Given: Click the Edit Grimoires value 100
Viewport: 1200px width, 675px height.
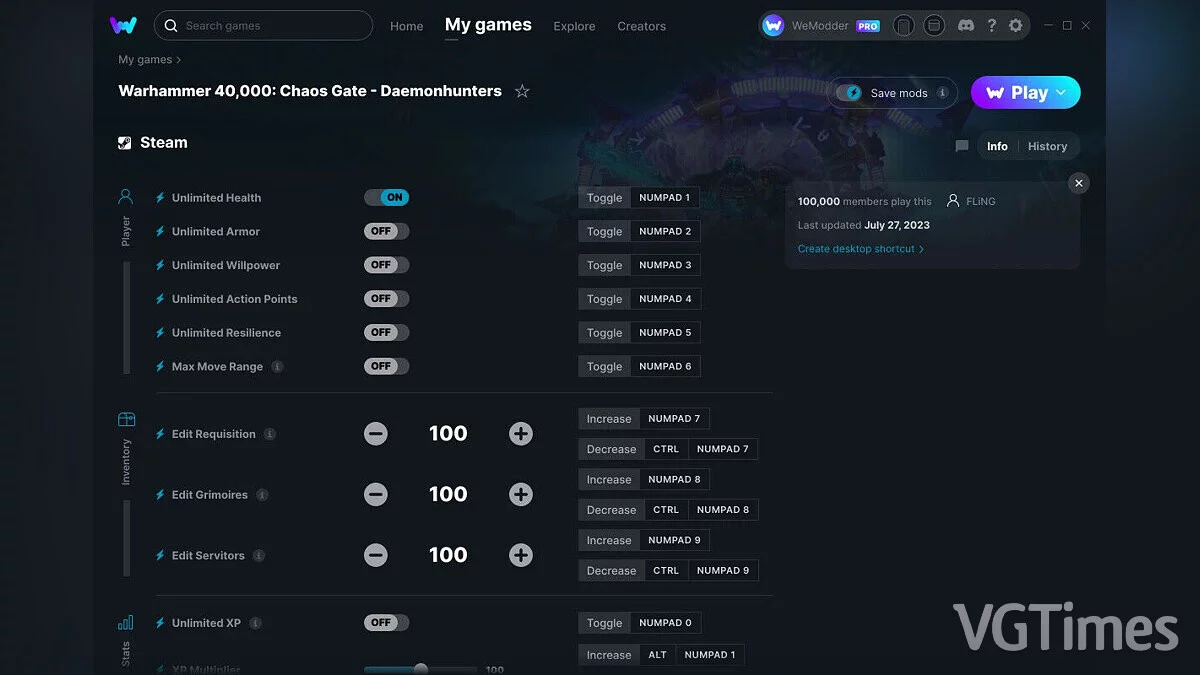Looking at the screenshot, I should [448, 495].
